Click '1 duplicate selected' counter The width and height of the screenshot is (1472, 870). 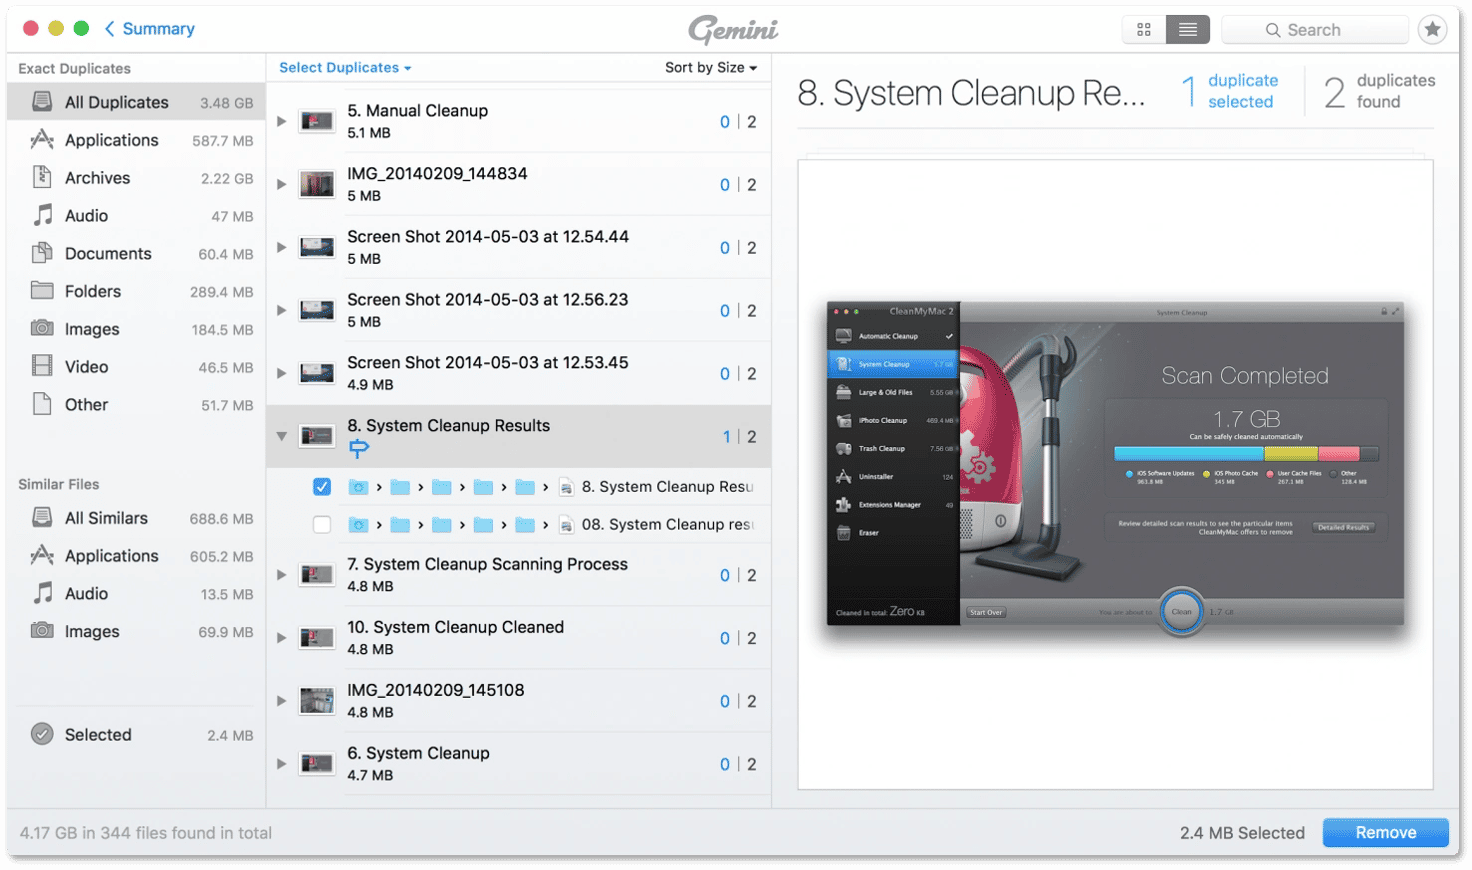pos(1229,91)
